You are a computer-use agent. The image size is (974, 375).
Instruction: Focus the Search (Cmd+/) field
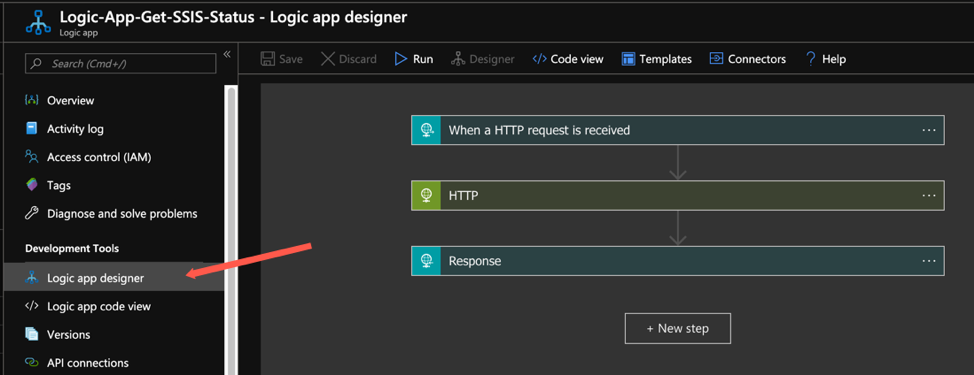pyautogui.click(x=121, y=63)
